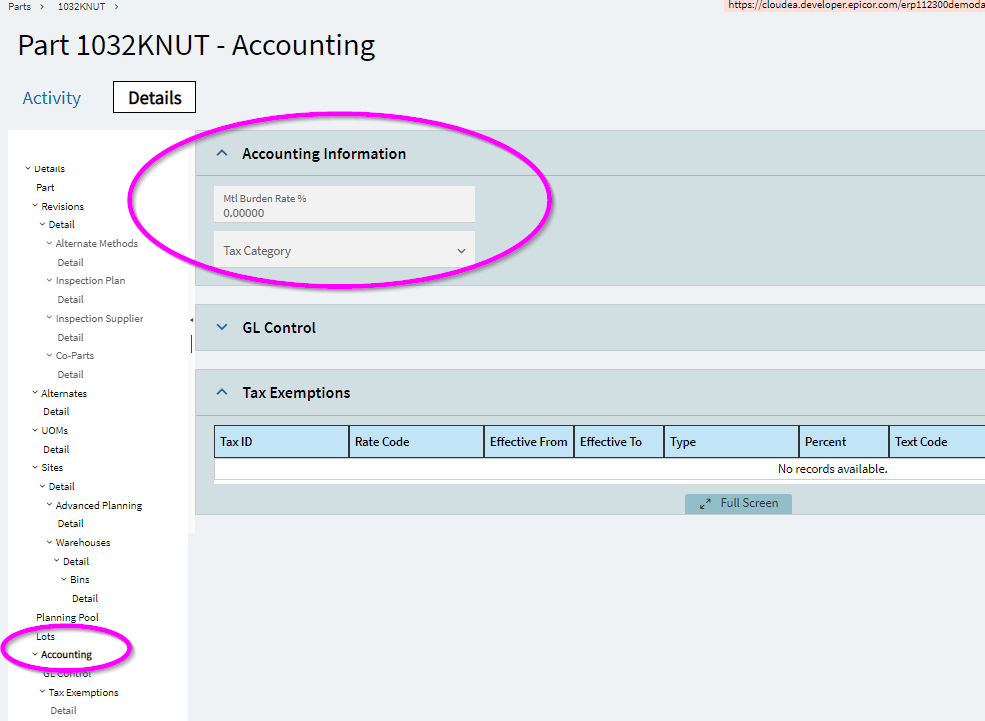This screenshot has height=721, width=985.
Task: Collapse the Accounting Information panel chevron
Action: pyautogui.click(x=222, y=153)
